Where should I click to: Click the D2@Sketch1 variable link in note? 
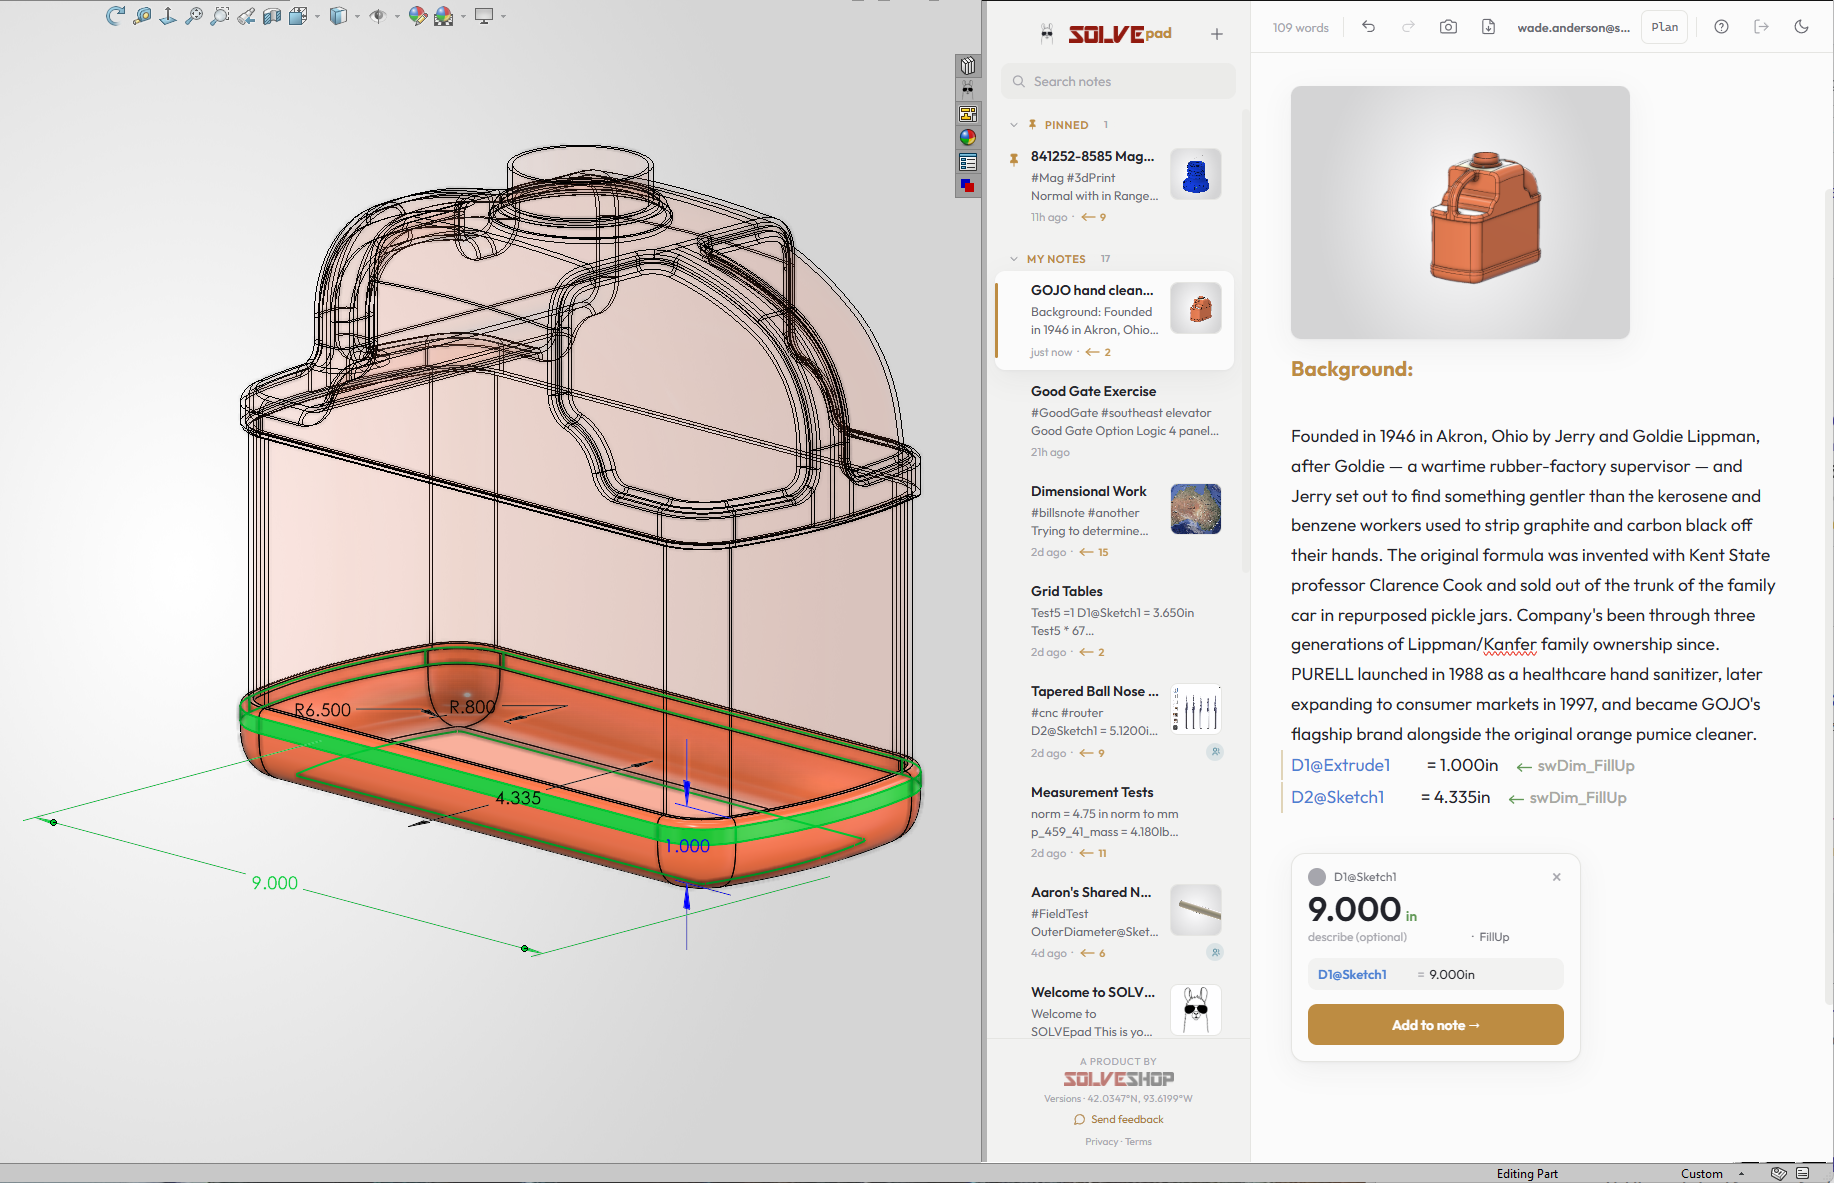1337,797
